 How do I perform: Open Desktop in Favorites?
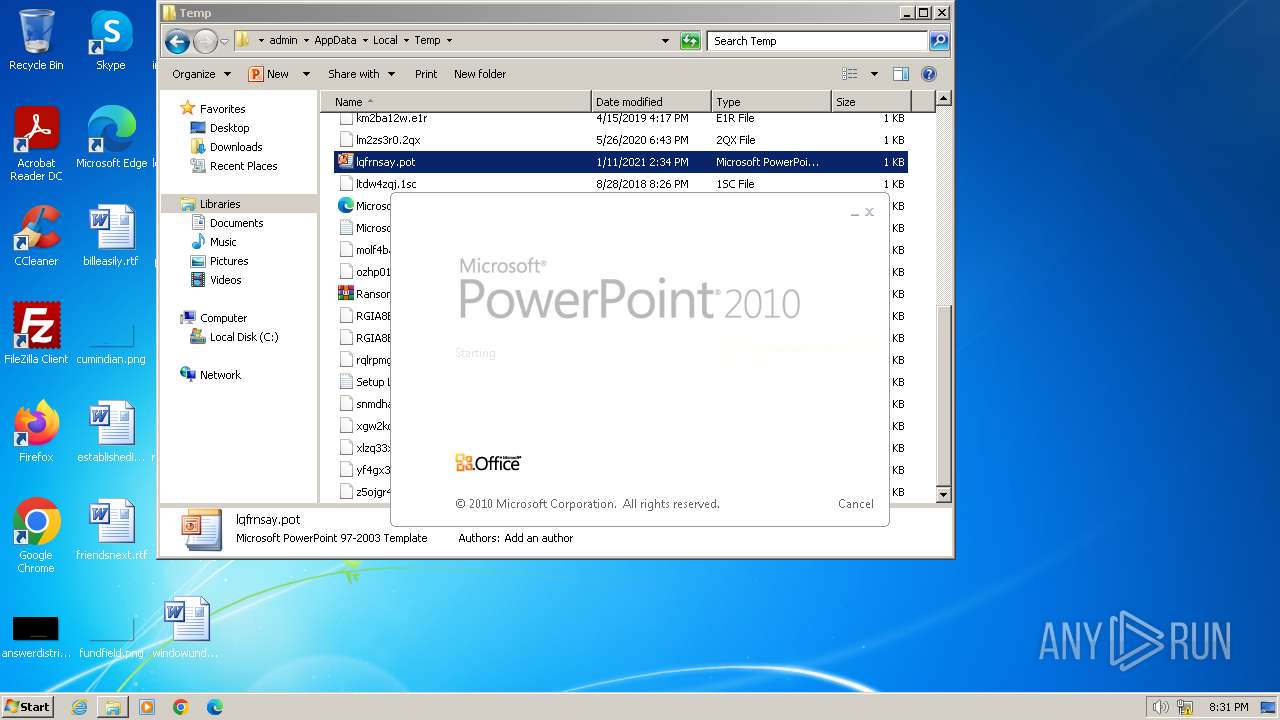pyautogui.click(x=229, y=128)
